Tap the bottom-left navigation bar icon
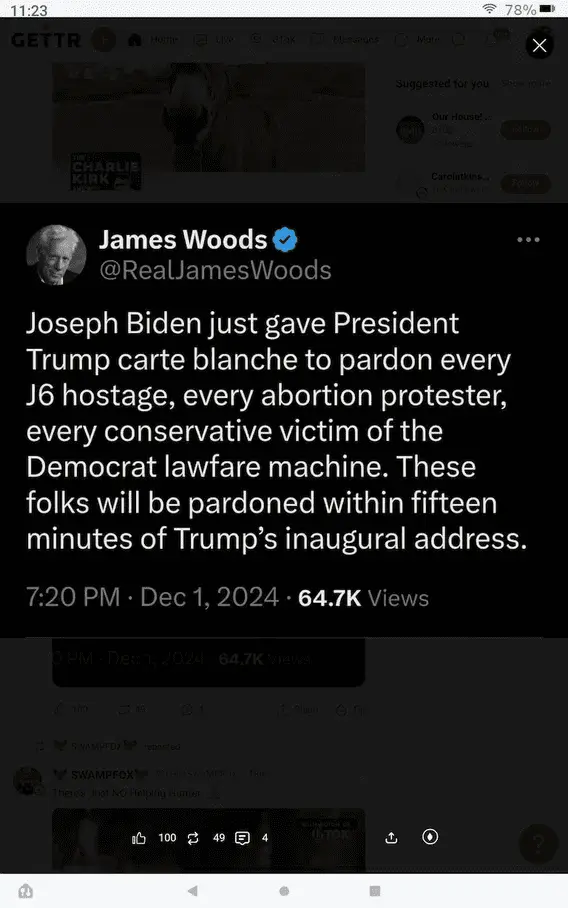 (25, 891)
